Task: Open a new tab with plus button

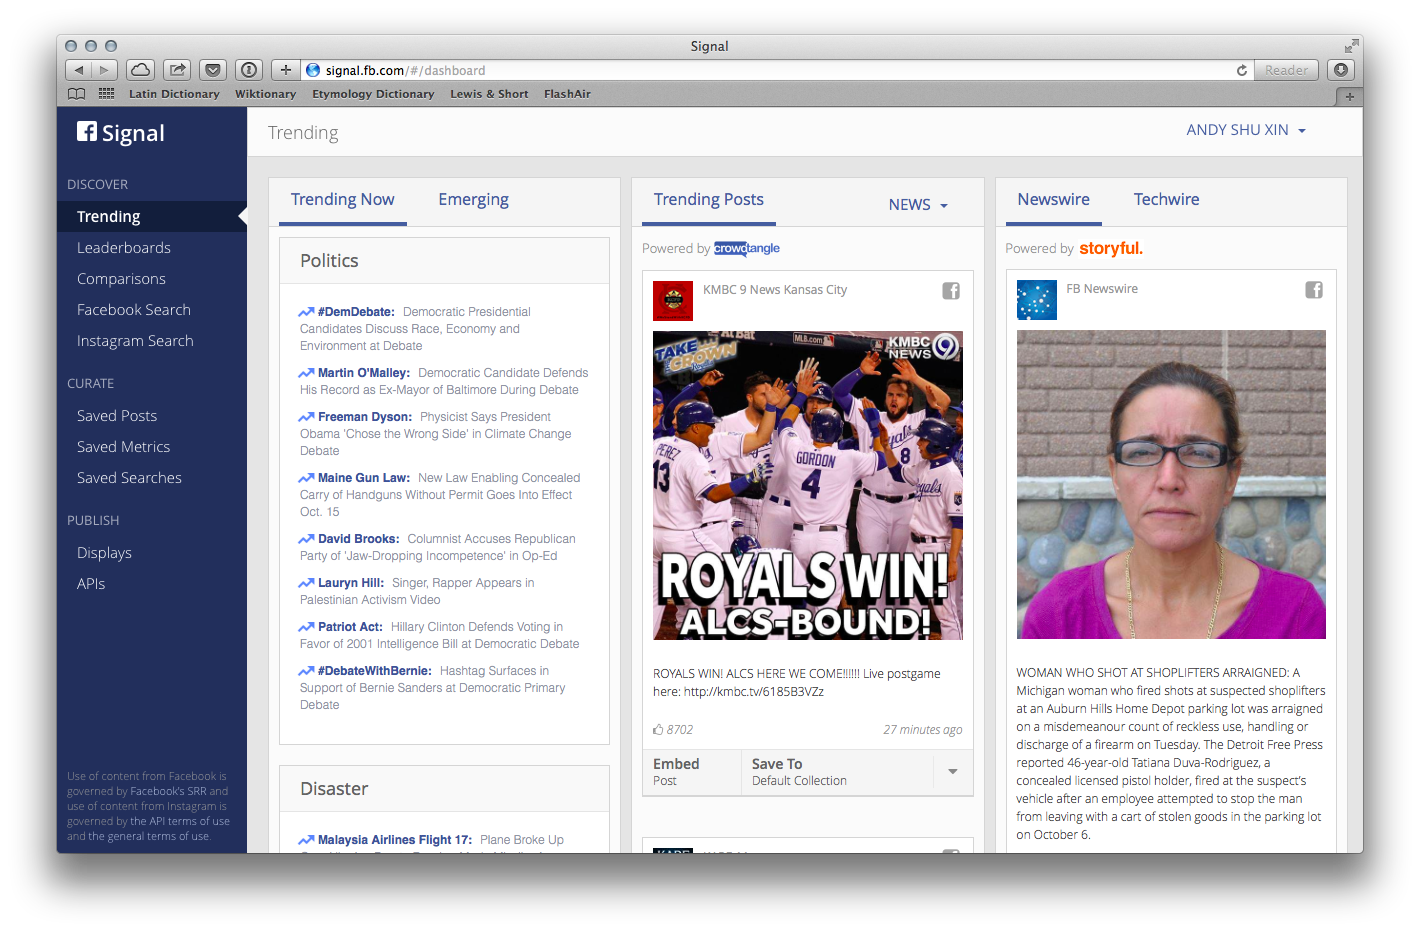Action: [x=1349, y=96]
